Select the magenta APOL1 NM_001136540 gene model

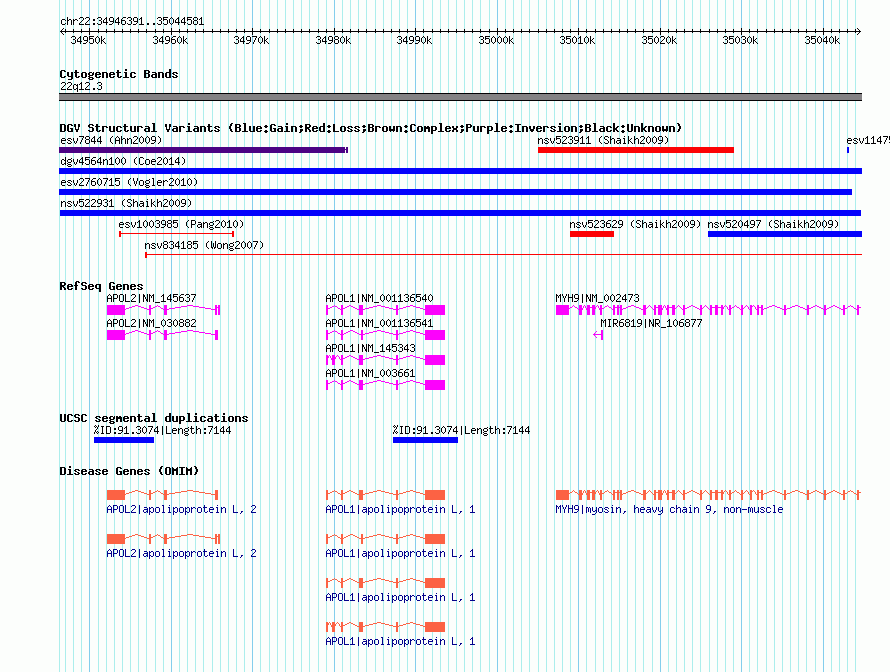pos(385,310)
